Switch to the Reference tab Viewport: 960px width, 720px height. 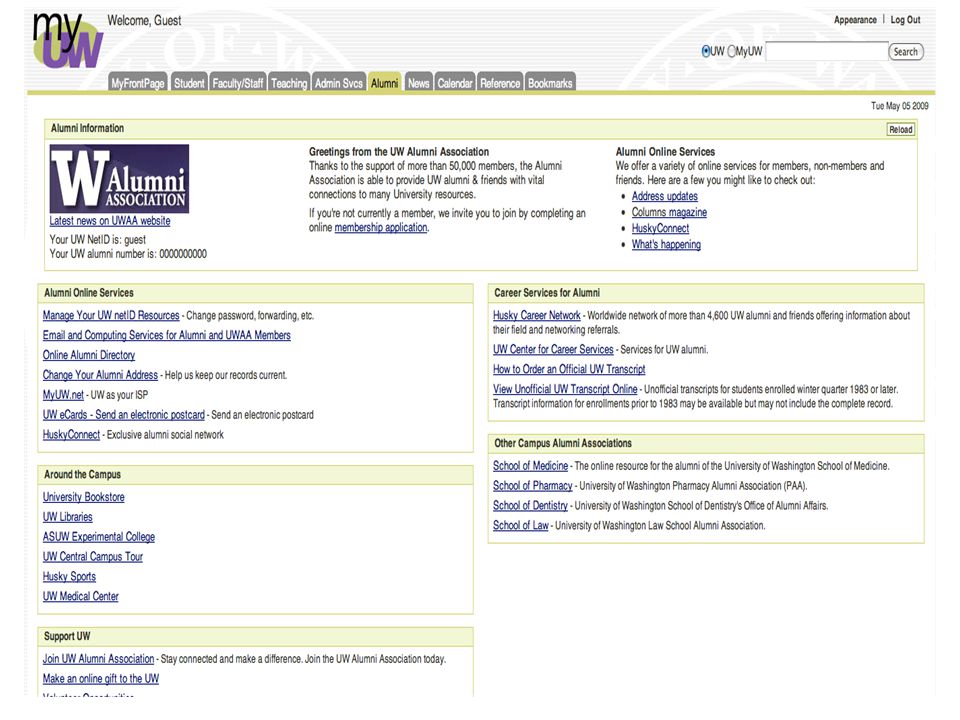(x=500, y=83)
